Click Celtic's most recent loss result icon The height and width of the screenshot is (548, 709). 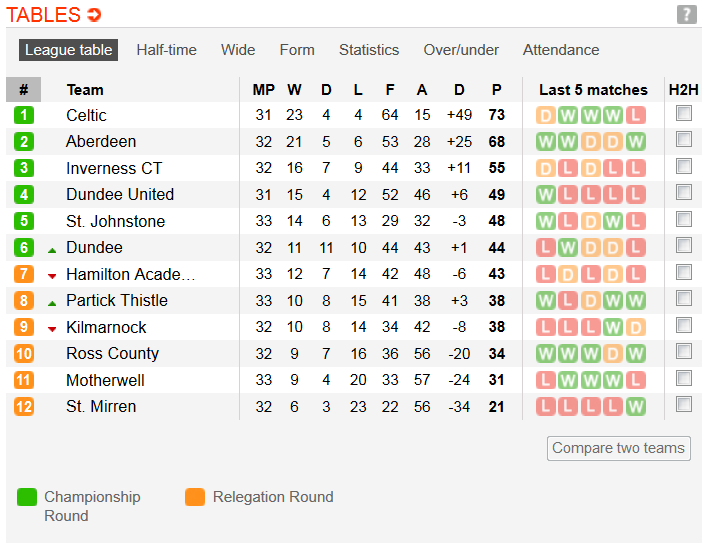point(636,115)
